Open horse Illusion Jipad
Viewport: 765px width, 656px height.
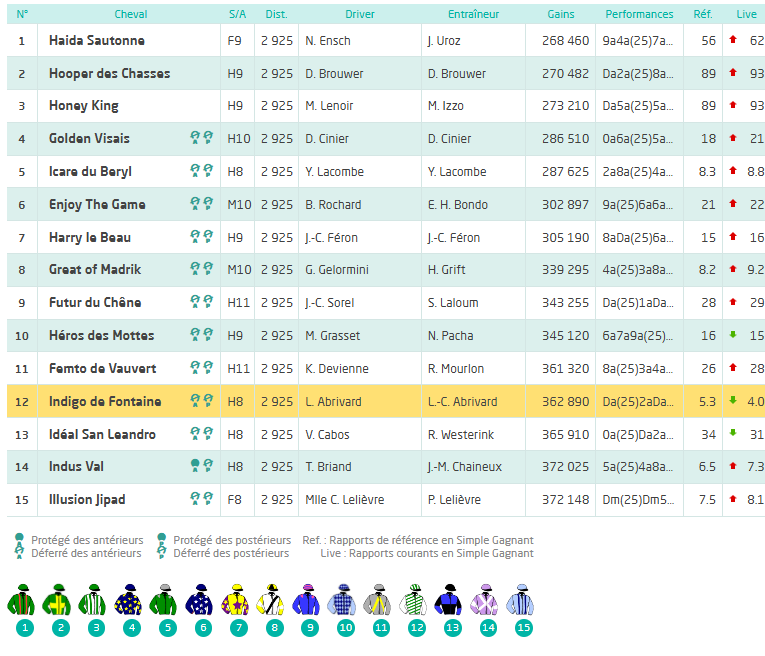[x=89, y=500]
